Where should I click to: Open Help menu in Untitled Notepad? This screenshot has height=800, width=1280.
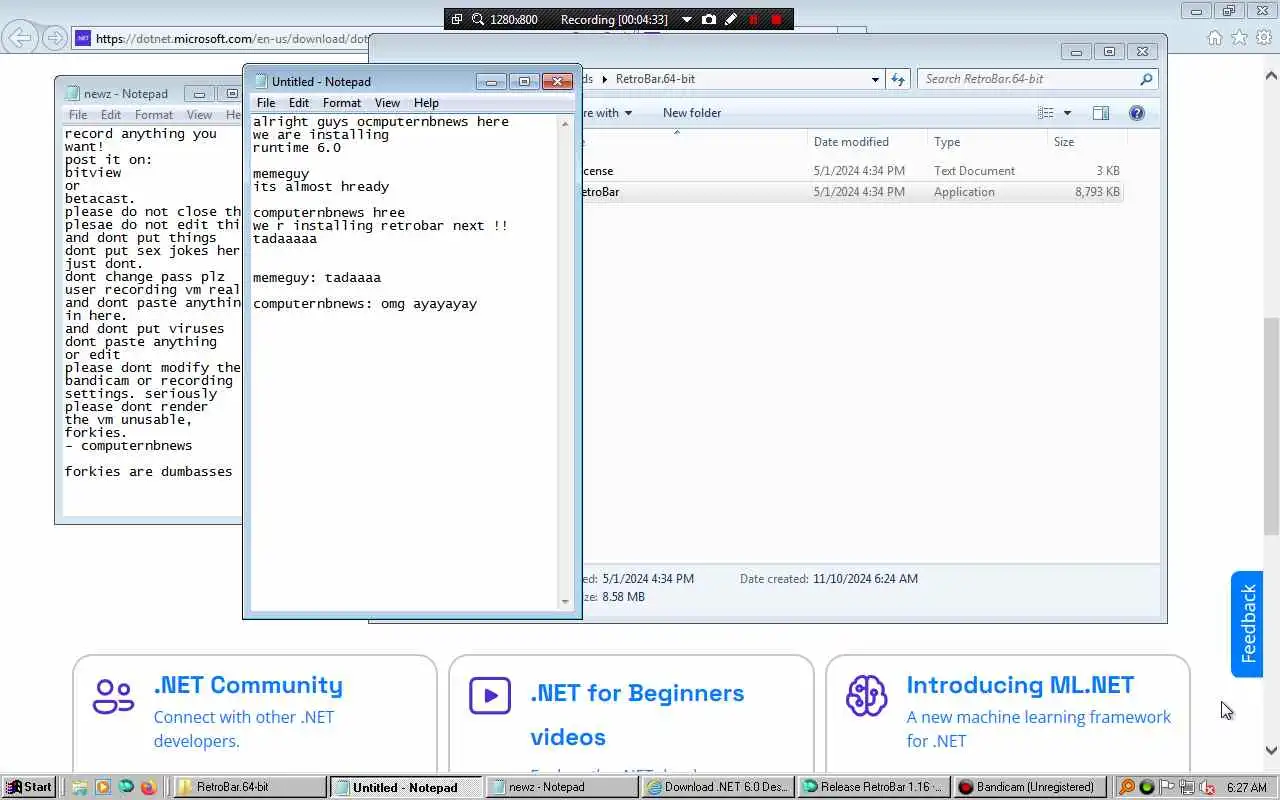(x=426, y=103)
